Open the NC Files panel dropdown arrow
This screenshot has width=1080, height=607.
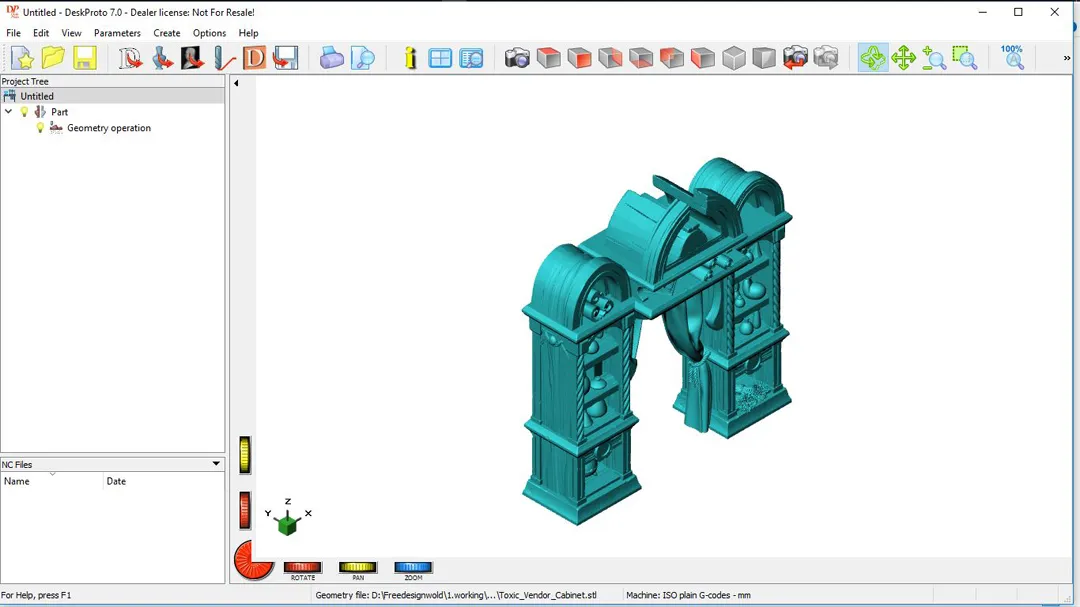tap(216, 464)
